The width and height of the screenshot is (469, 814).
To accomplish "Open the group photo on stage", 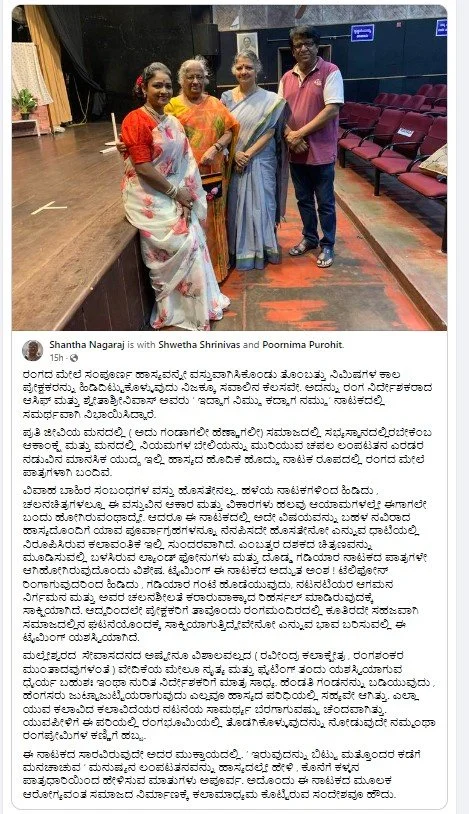I will [x=230, y=168].
